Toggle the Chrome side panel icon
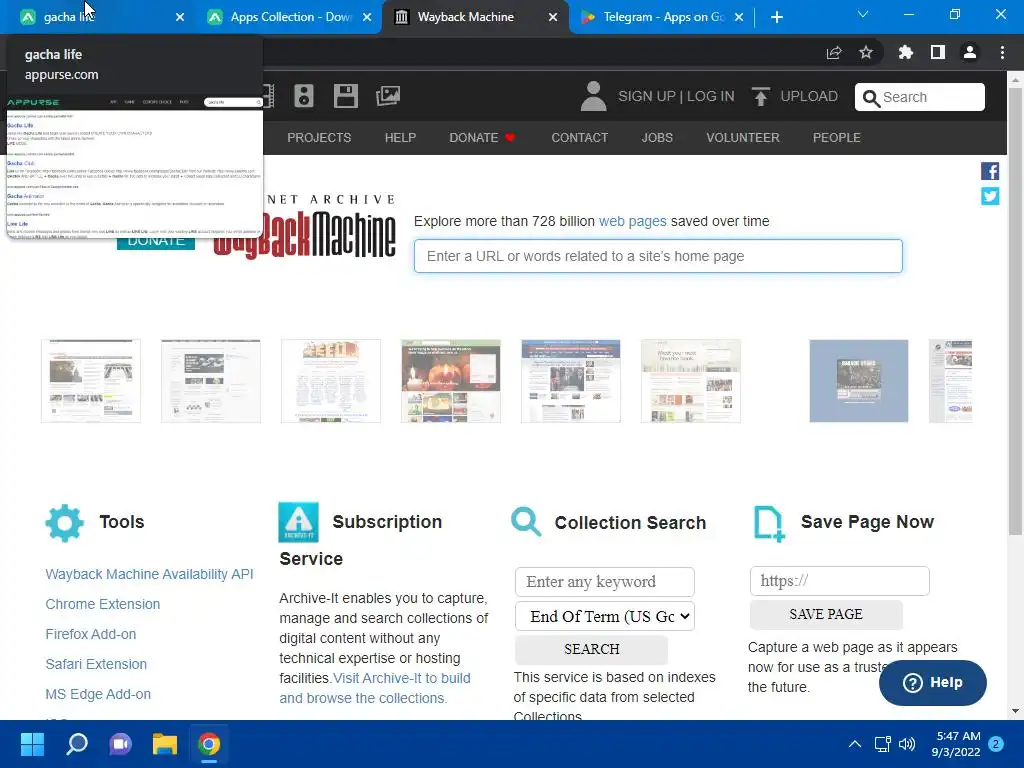The width and height of the screenshot is (1024, 768). tap(938, 52)
